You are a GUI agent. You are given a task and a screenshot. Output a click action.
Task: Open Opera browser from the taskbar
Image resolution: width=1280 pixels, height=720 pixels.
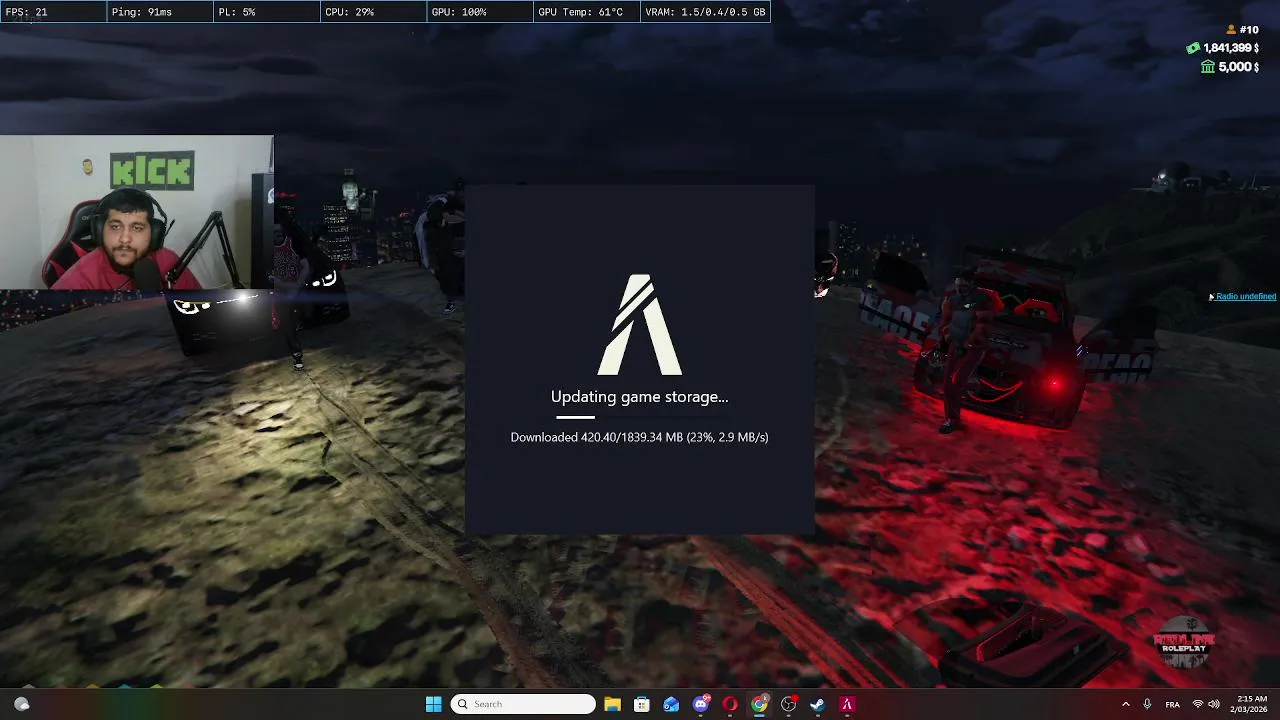point(730,704)
